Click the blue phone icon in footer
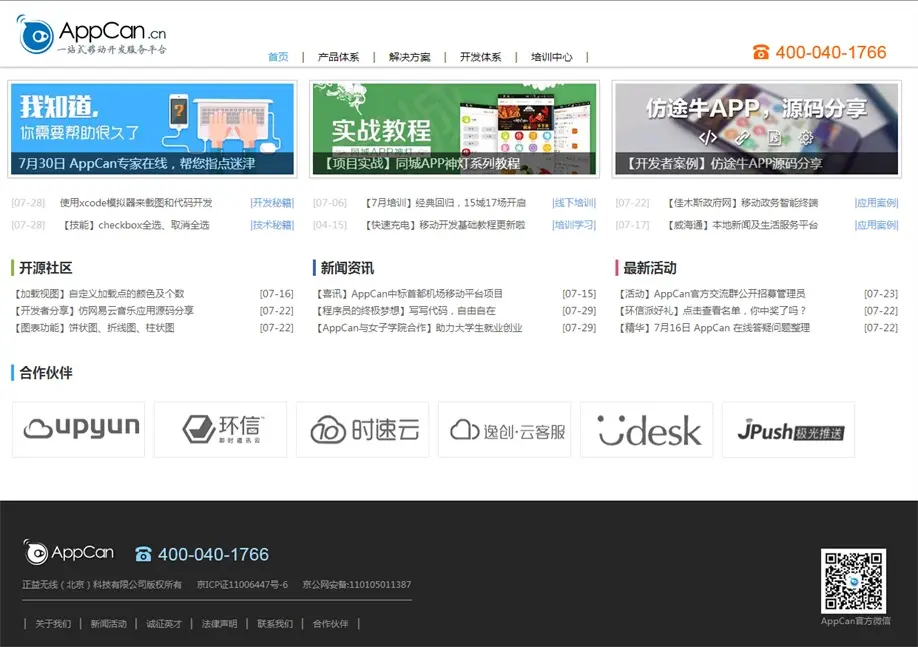The width and height of the screenshot is (918, 647). point(143,554)
